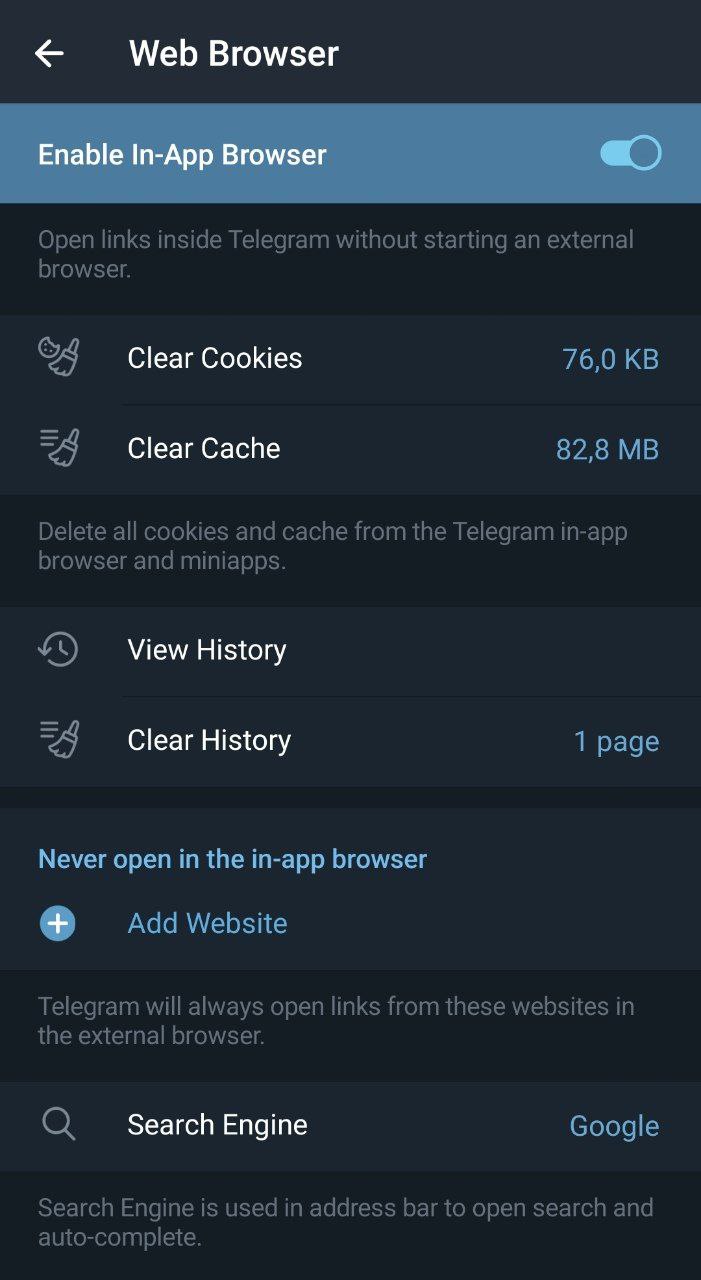Select the Clear Cache entry
The width and height of the screenshot is (701, 1280).
pos(204,448)
